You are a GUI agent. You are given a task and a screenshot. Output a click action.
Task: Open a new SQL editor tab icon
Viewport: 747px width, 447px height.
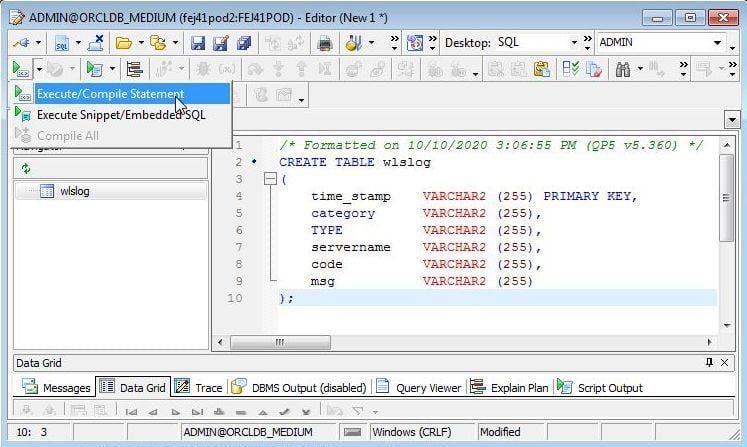pyautogui.click(x=62, y=43)
